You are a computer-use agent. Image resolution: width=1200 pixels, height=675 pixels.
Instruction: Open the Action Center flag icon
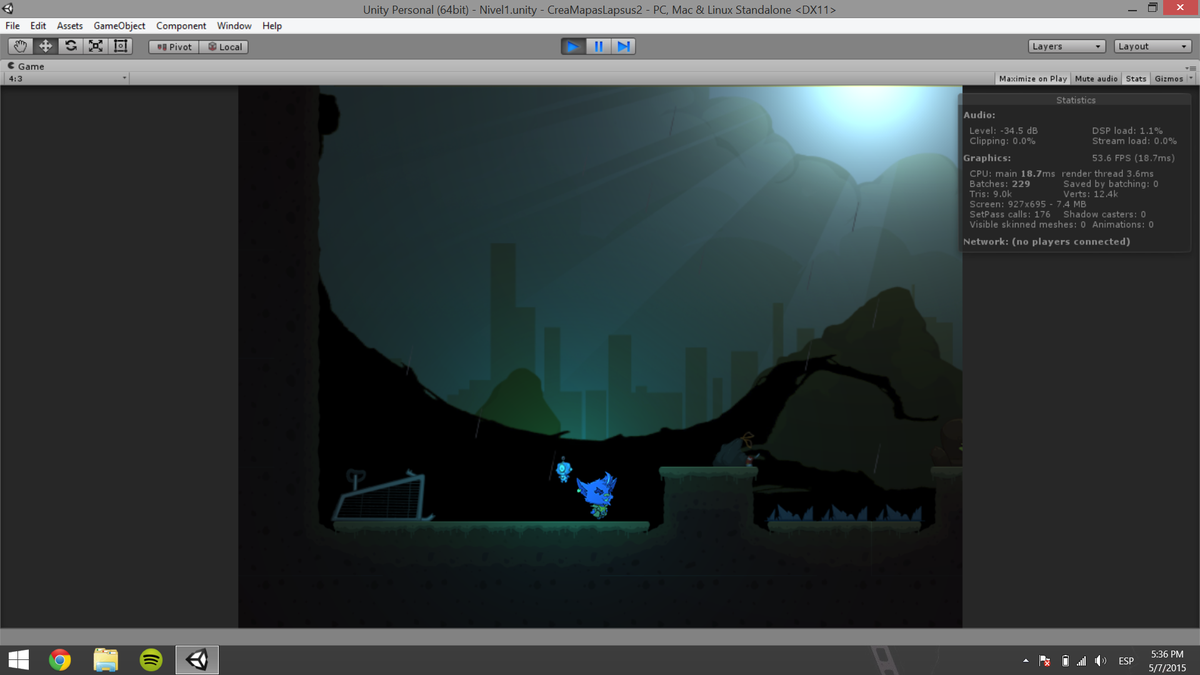[x=1045, y=661]
